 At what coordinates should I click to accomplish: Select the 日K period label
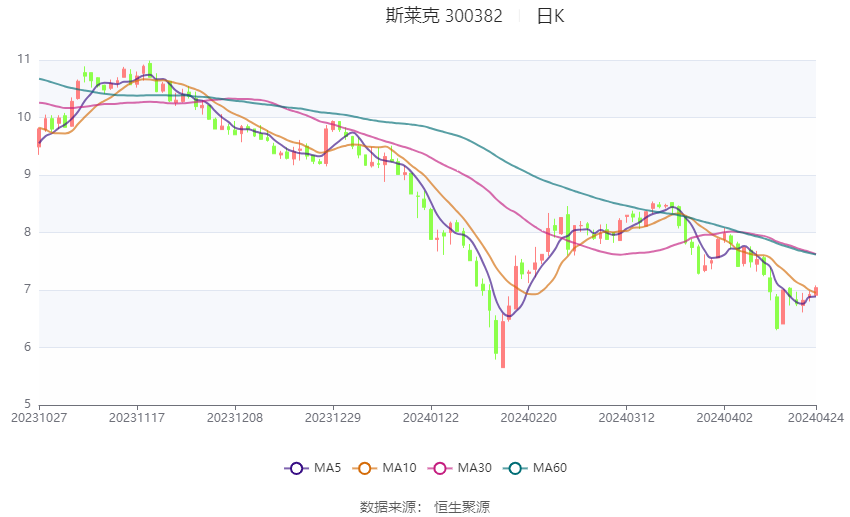[x=550, y=16]
